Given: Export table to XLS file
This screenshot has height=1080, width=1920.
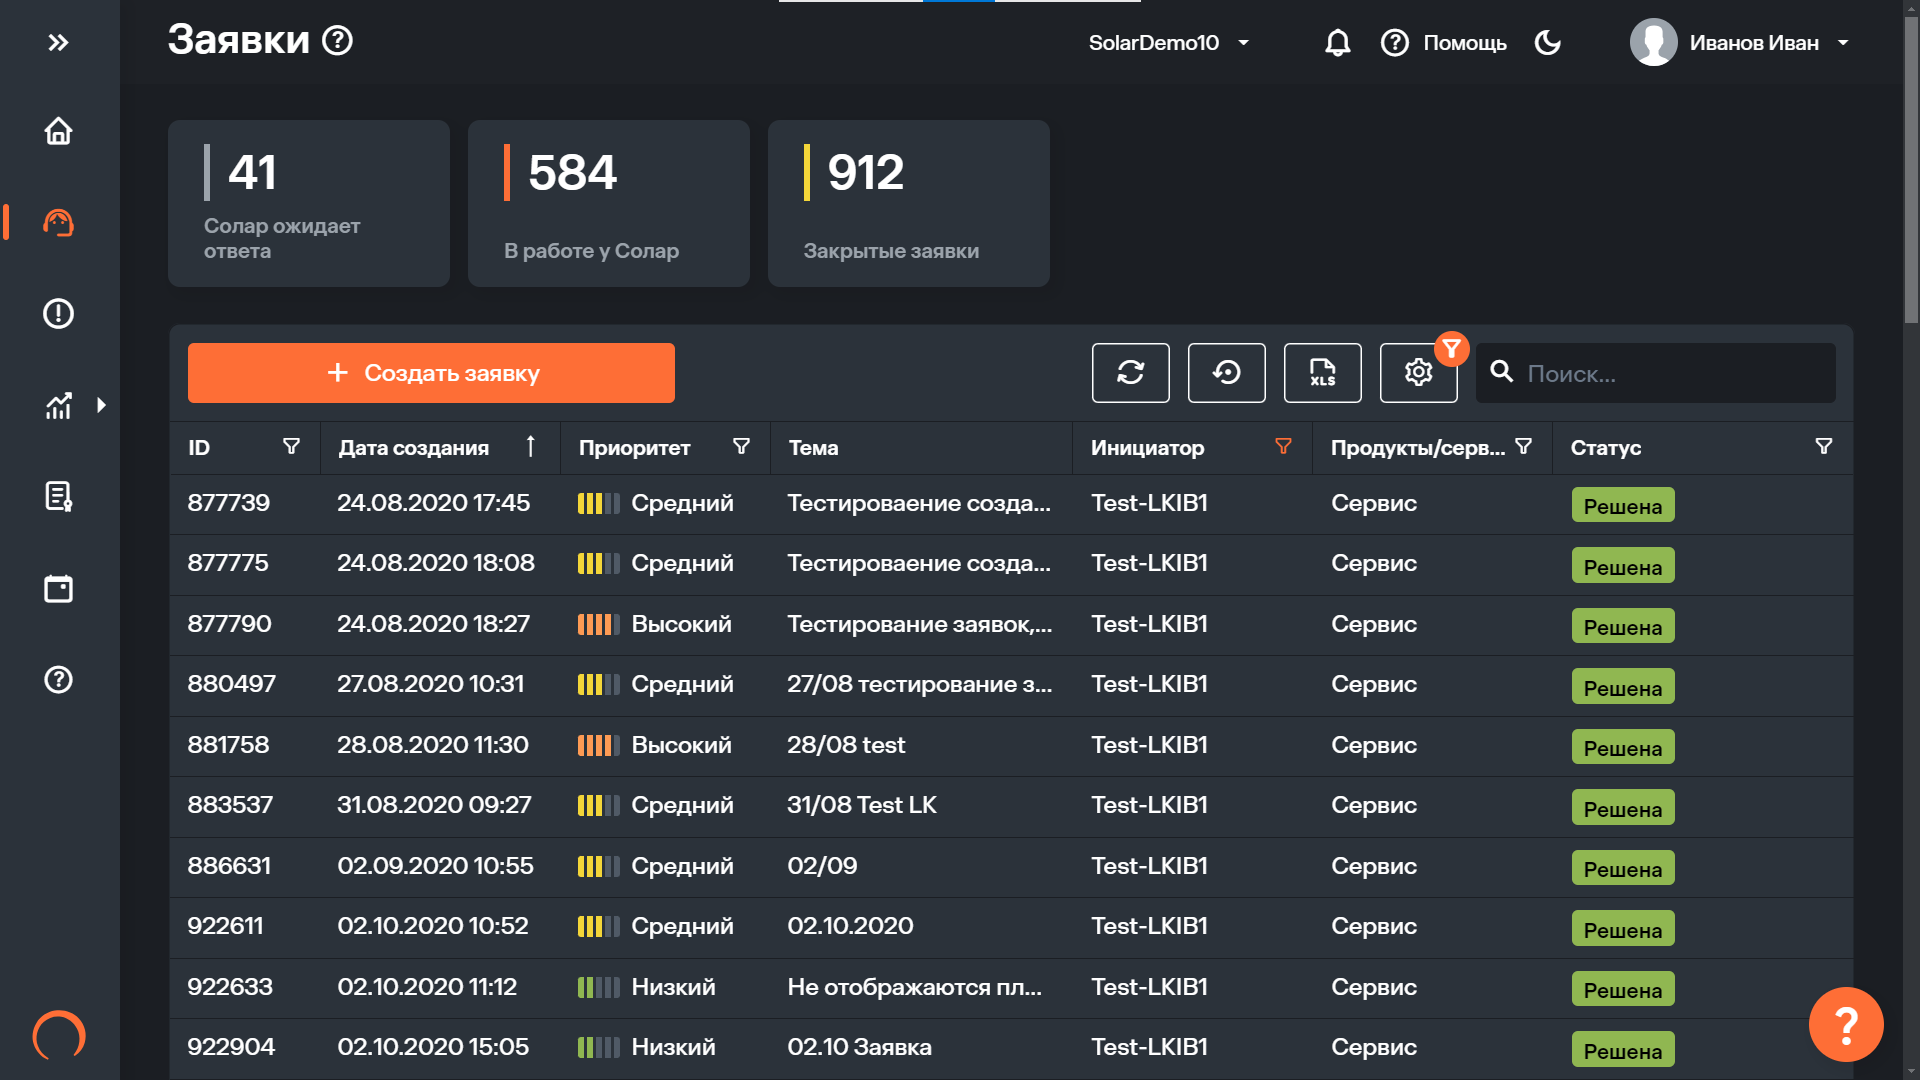Looking at the screenshot, I should click(x=1322, y=373).
